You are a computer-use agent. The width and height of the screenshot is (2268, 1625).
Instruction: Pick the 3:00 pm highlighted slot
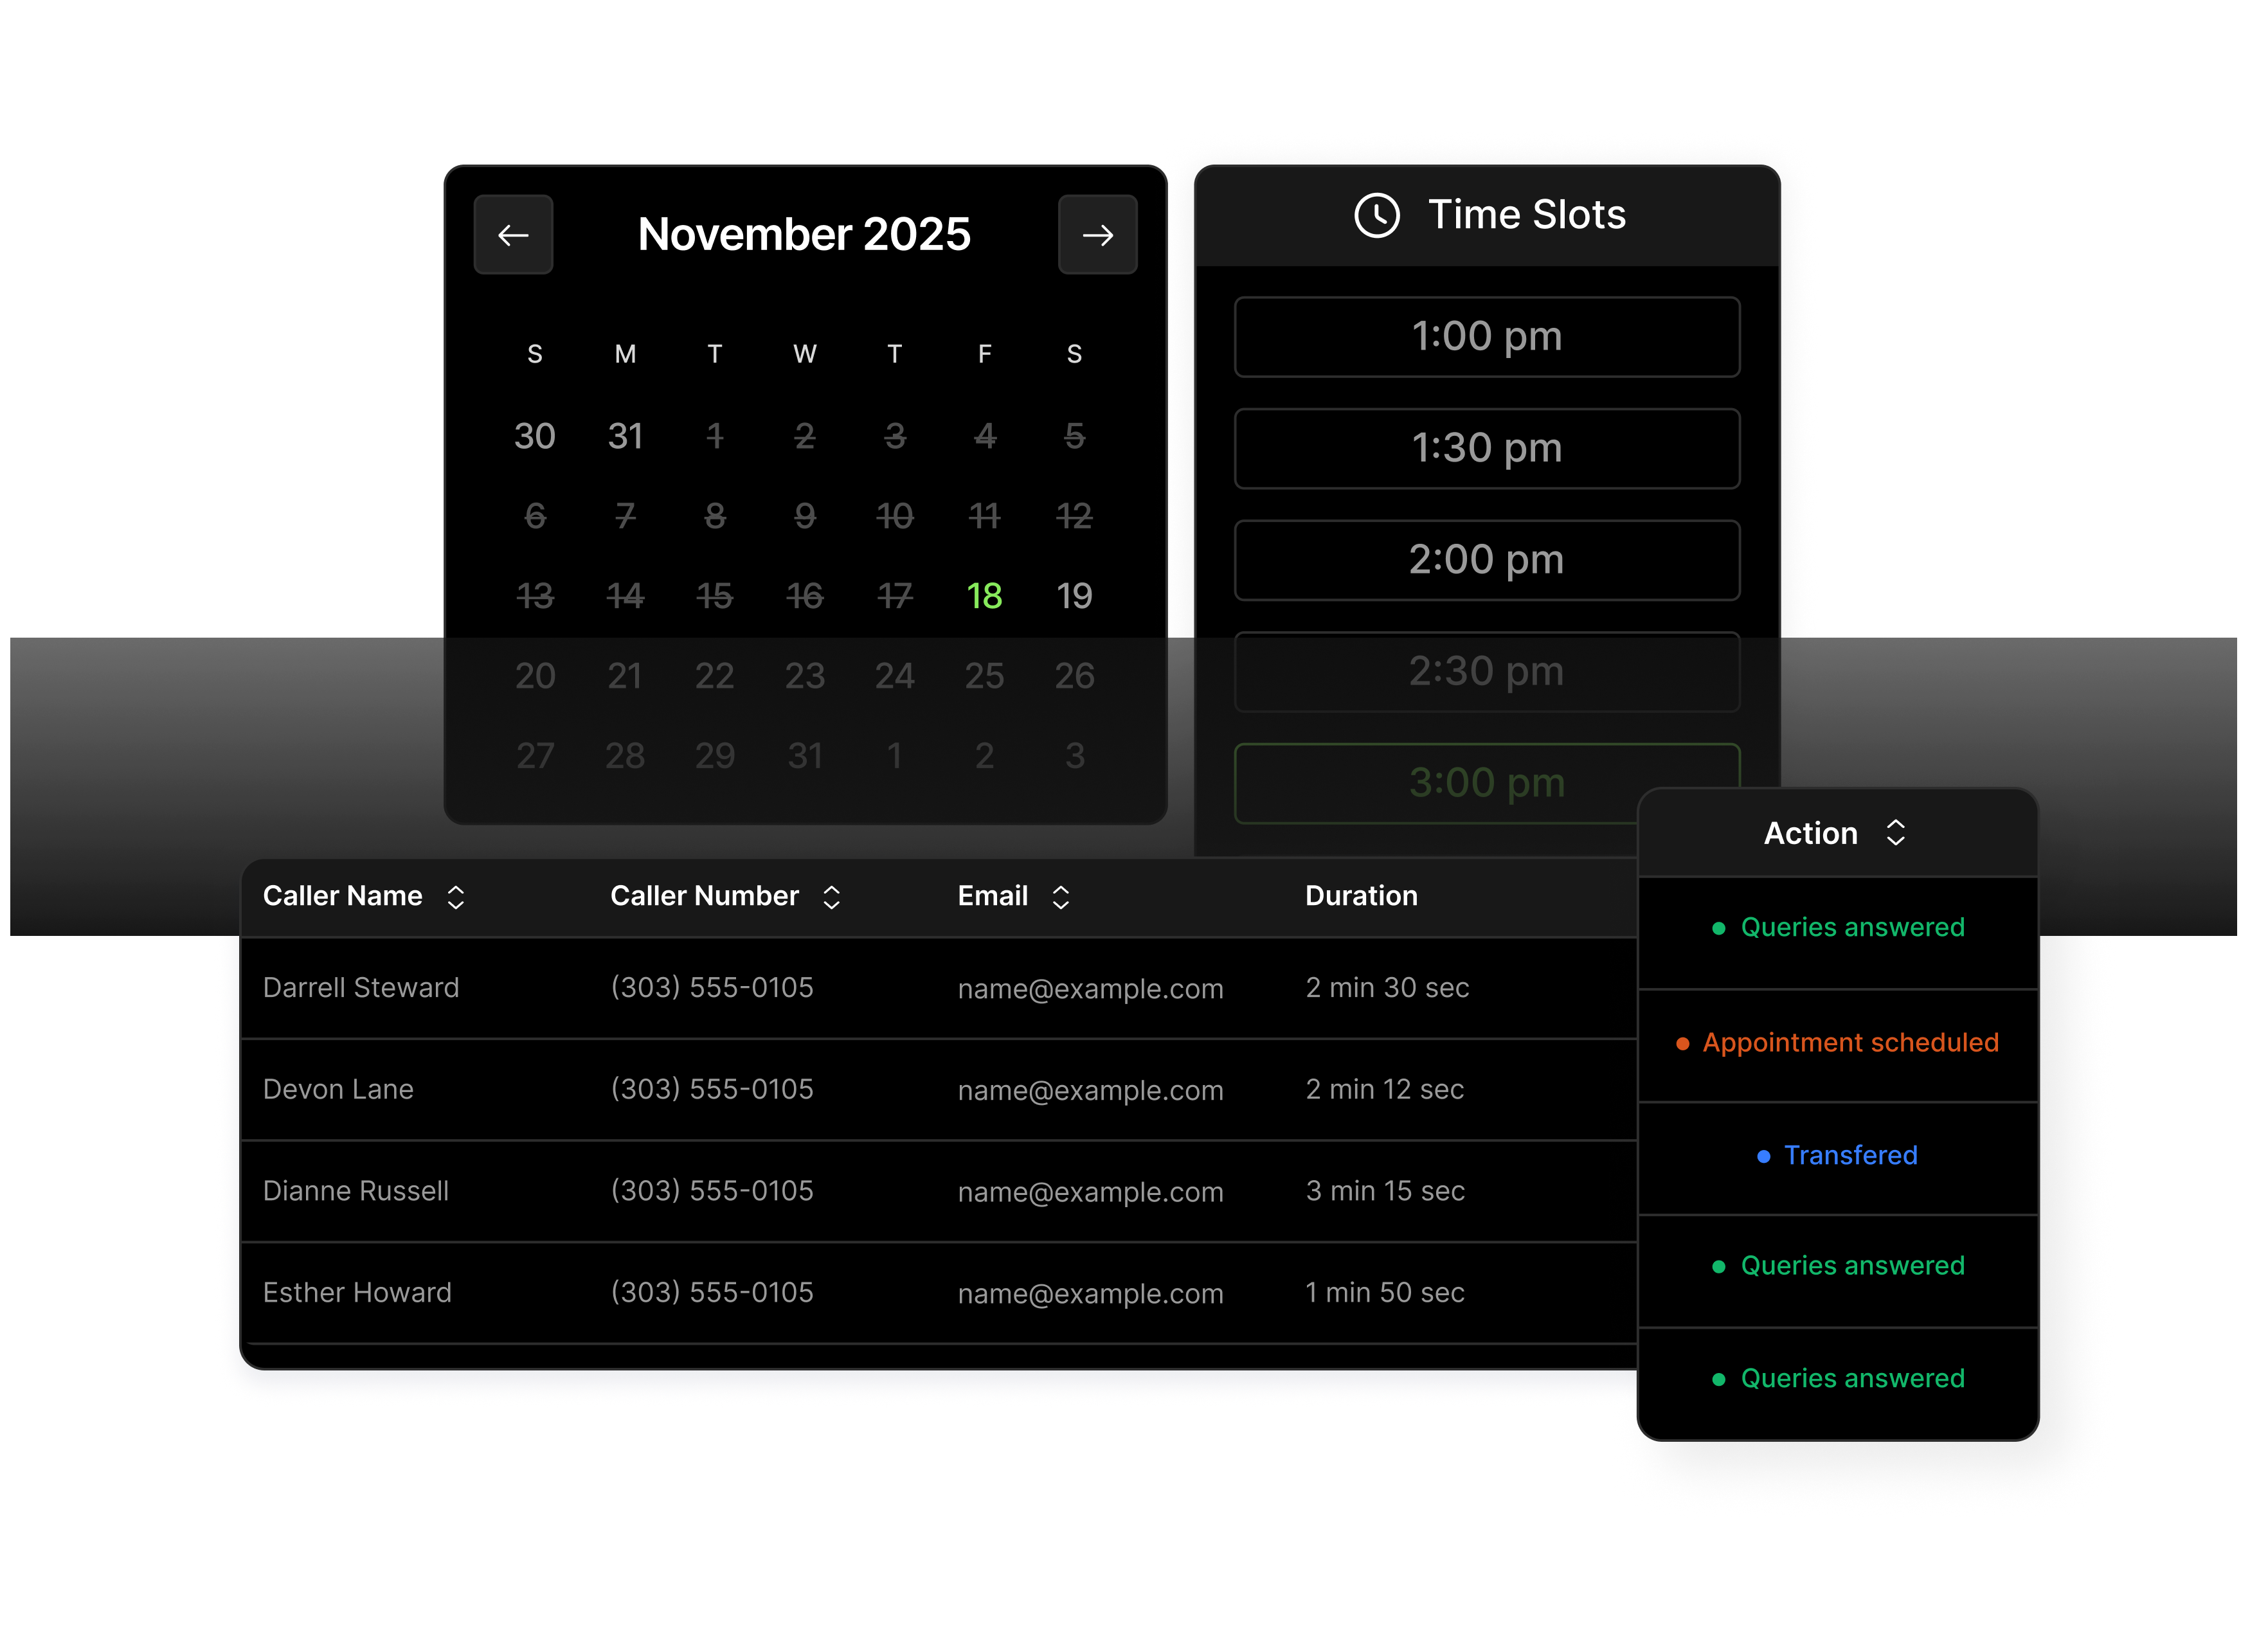(1486, 783)
